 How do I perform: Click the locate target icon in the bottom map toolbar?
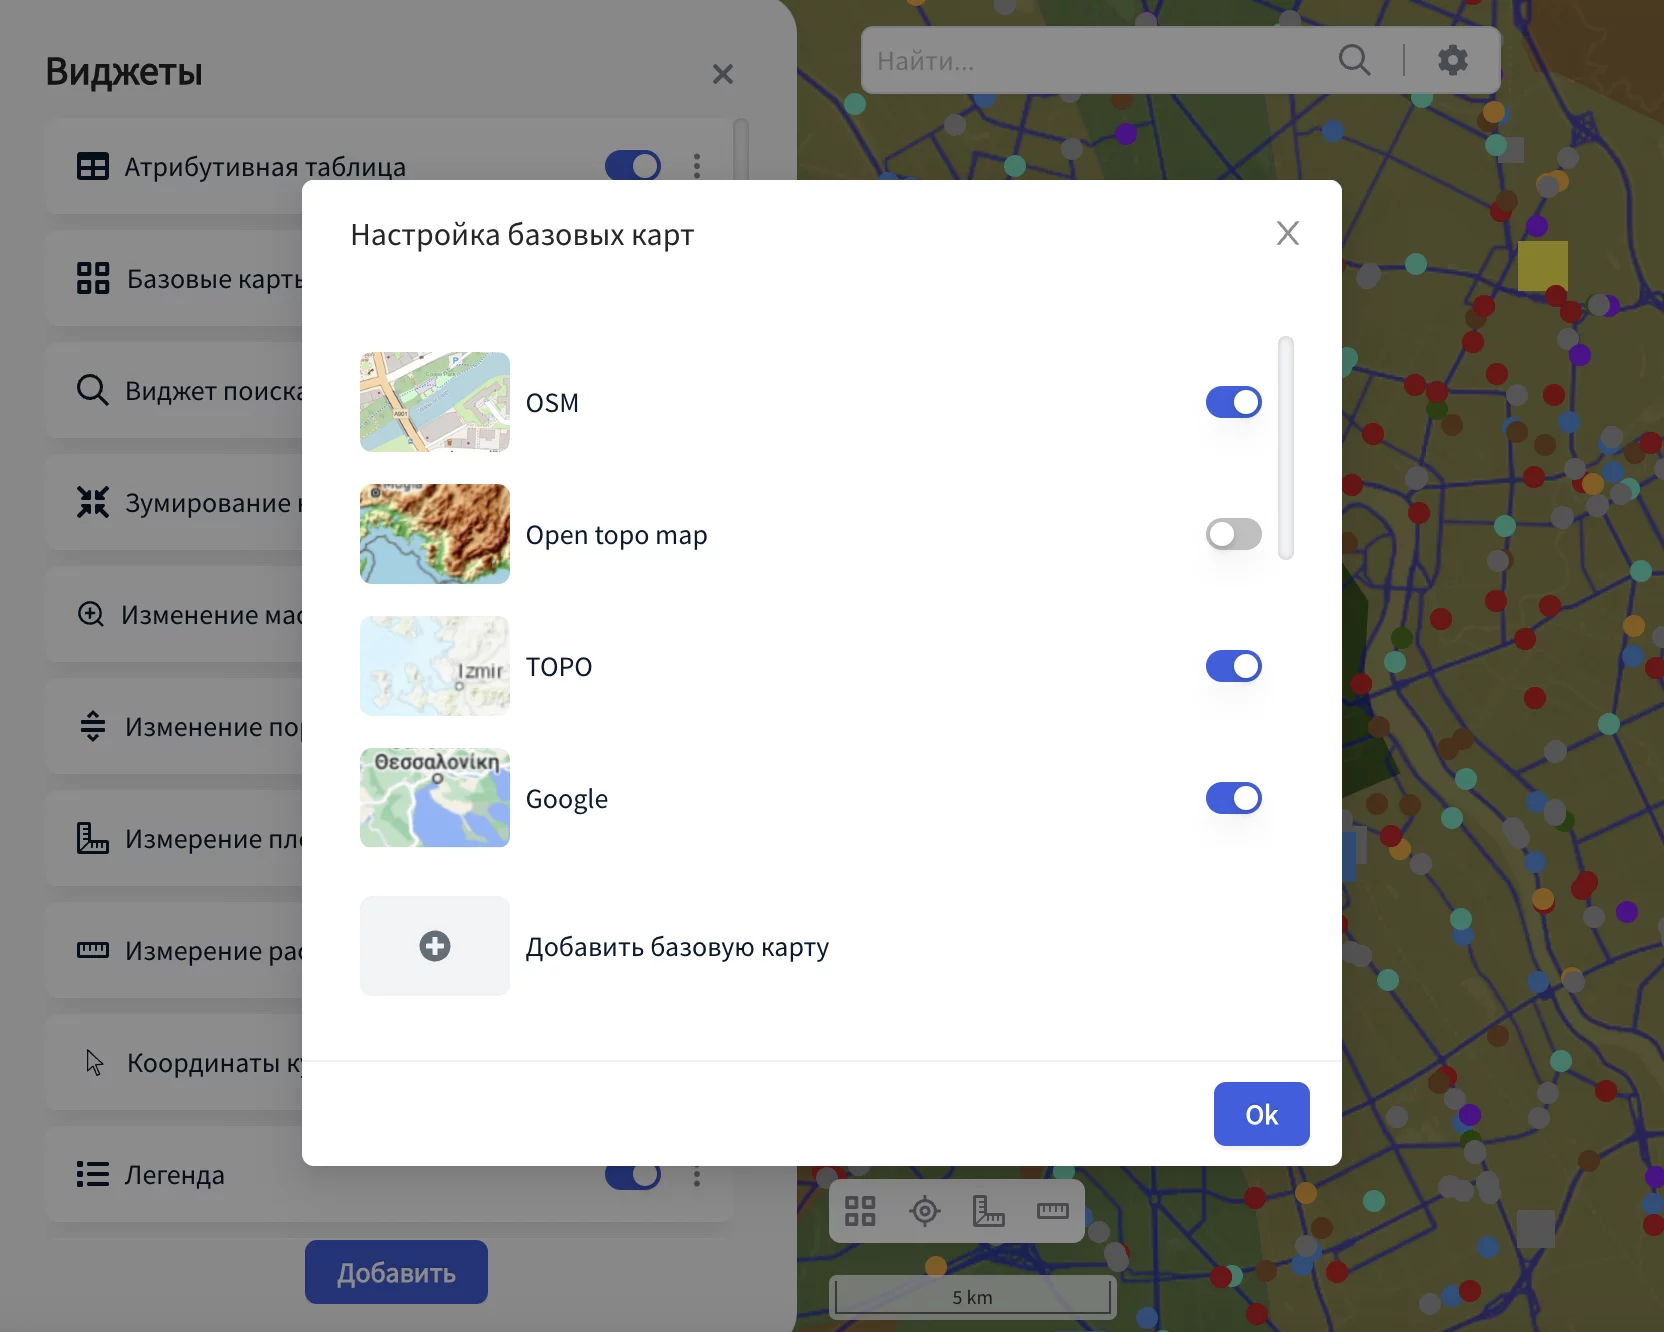pyautogui.click(x=925, y=1211)
